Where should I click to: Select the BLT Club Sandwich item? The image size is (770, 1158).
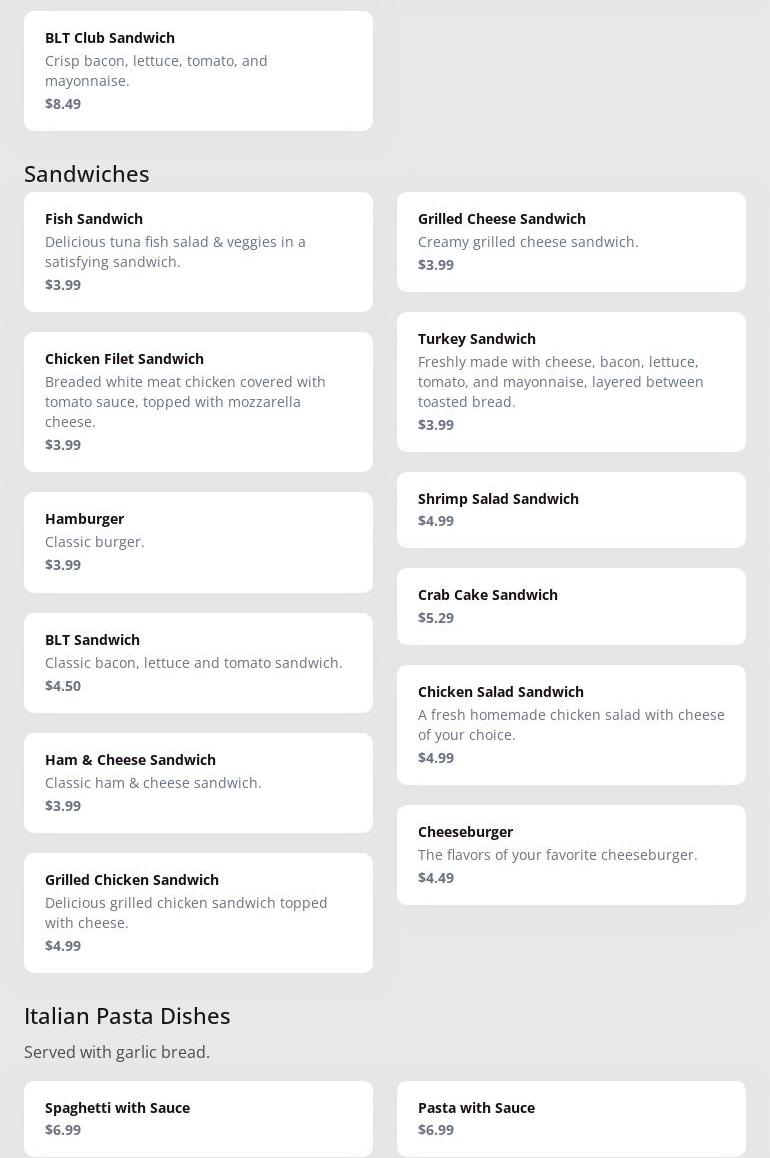click(x=198, y=71)
